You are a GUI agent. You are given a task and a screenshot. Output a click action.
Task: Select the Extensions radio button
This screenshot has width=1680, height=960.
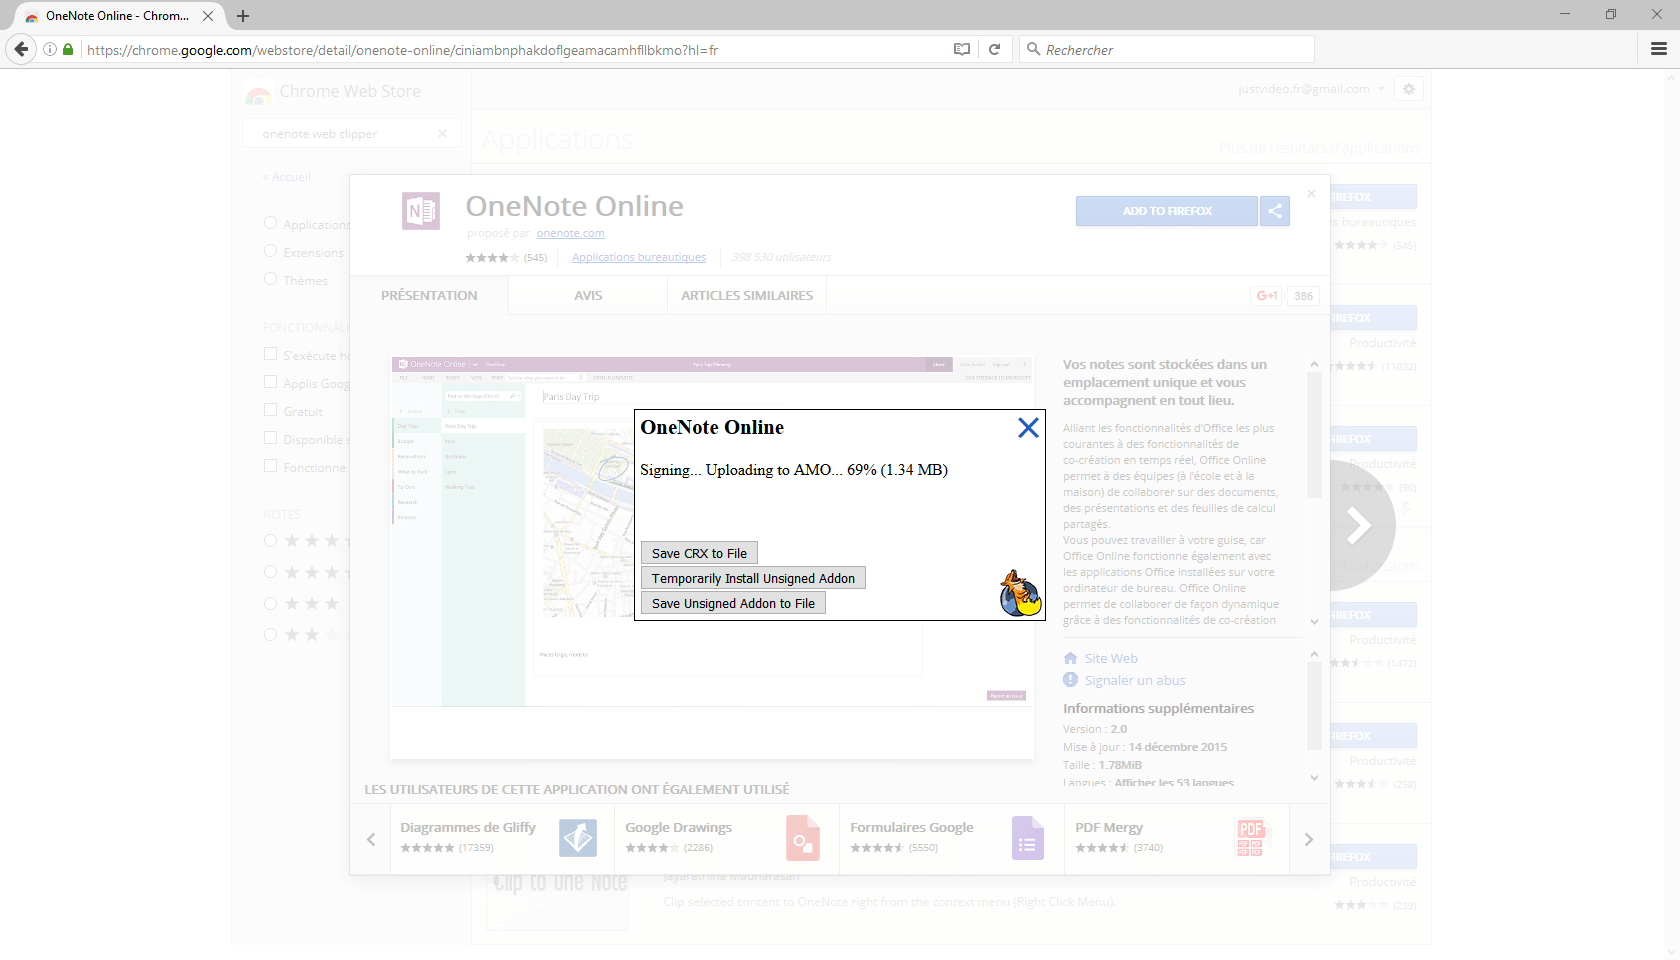pos(270,251)
